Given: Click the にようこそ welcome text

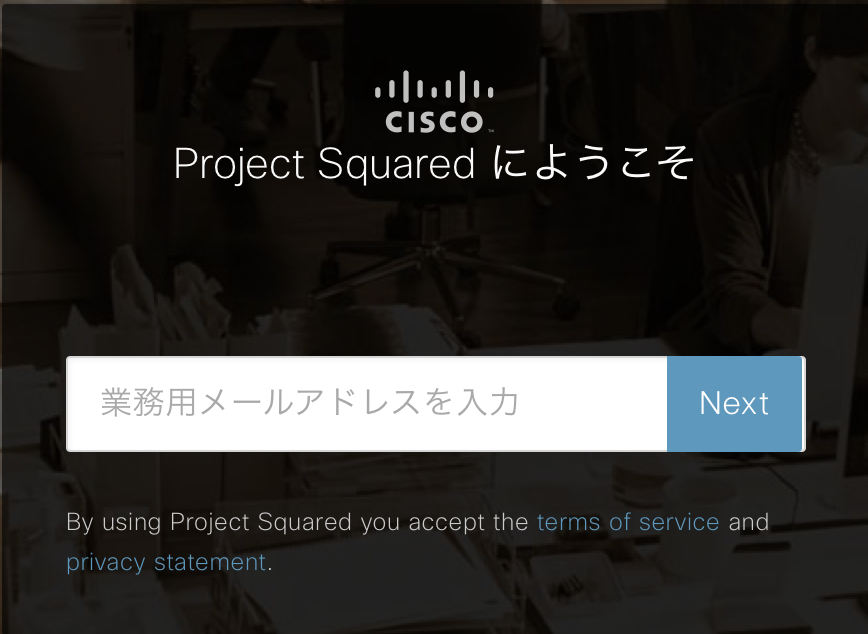Looking at the screenshot, I should 593,165.
